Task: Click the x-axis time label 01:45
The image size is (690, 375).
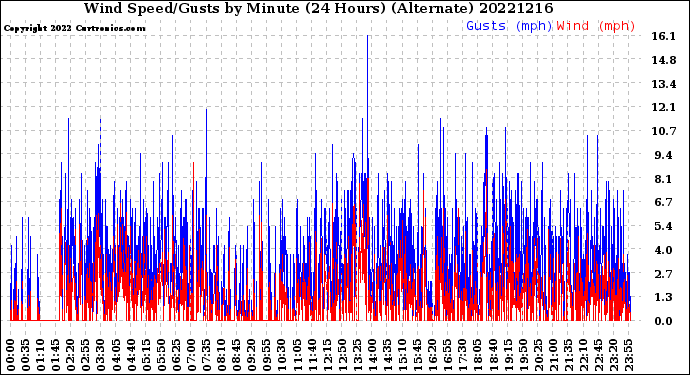Action: click(x=56, y=355)
